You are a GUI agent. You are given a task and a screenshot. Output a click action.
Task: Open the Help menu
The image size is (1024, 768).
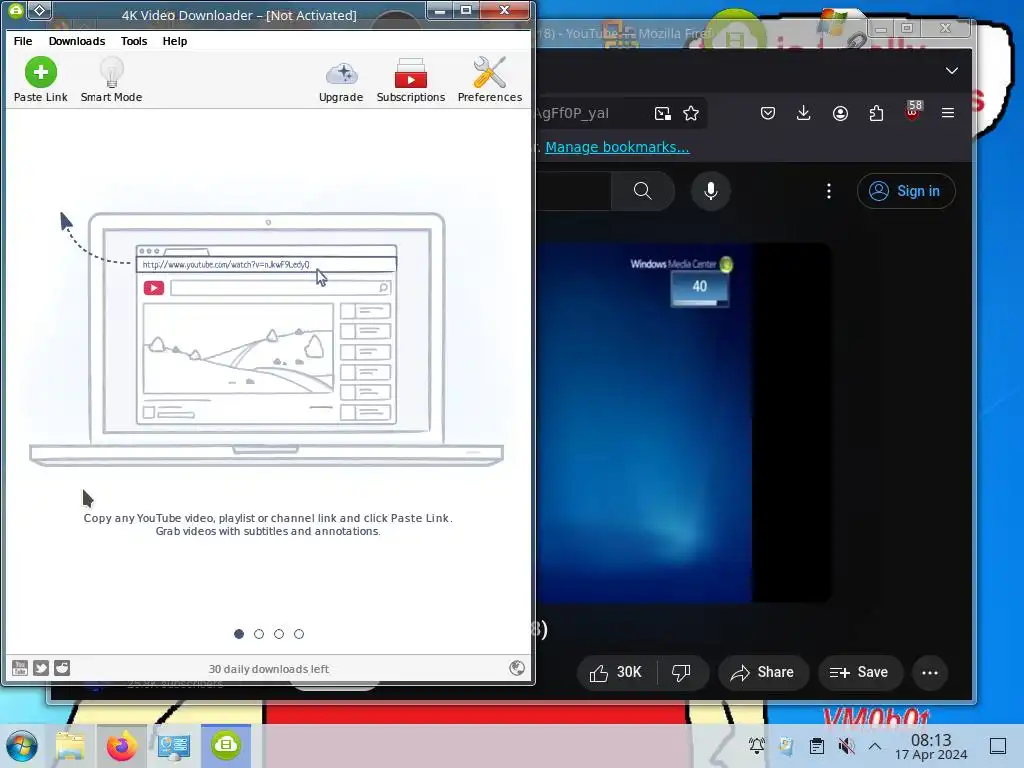point(174,40)
